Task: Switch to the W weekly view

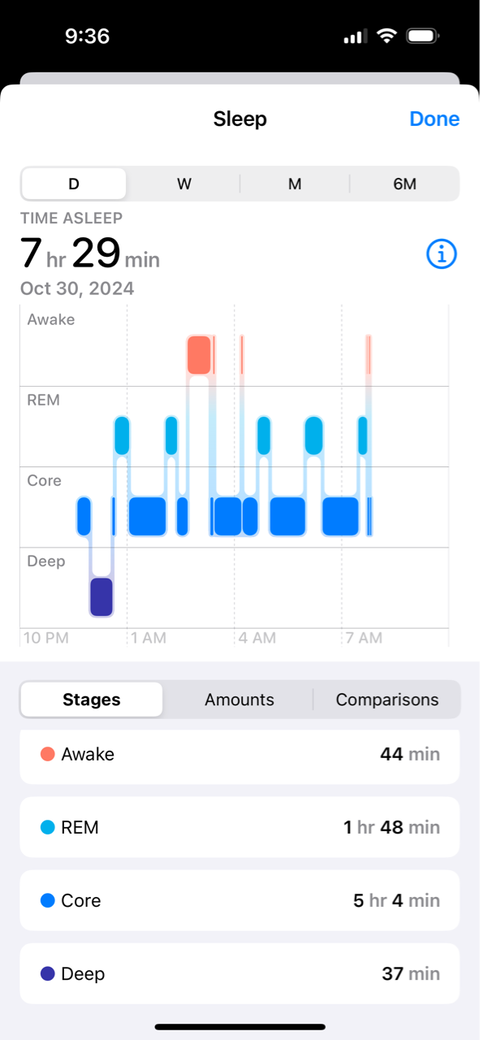Action: click(184, 184)
